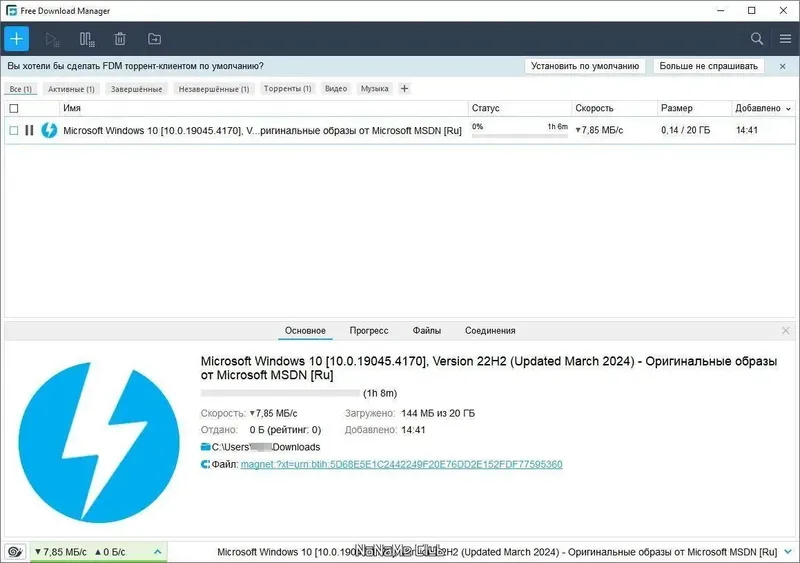Image resolution: width=800 pixels, height=563 pixels.
Task: Open the hamburger main menu
Action: [x=785, y=39]
